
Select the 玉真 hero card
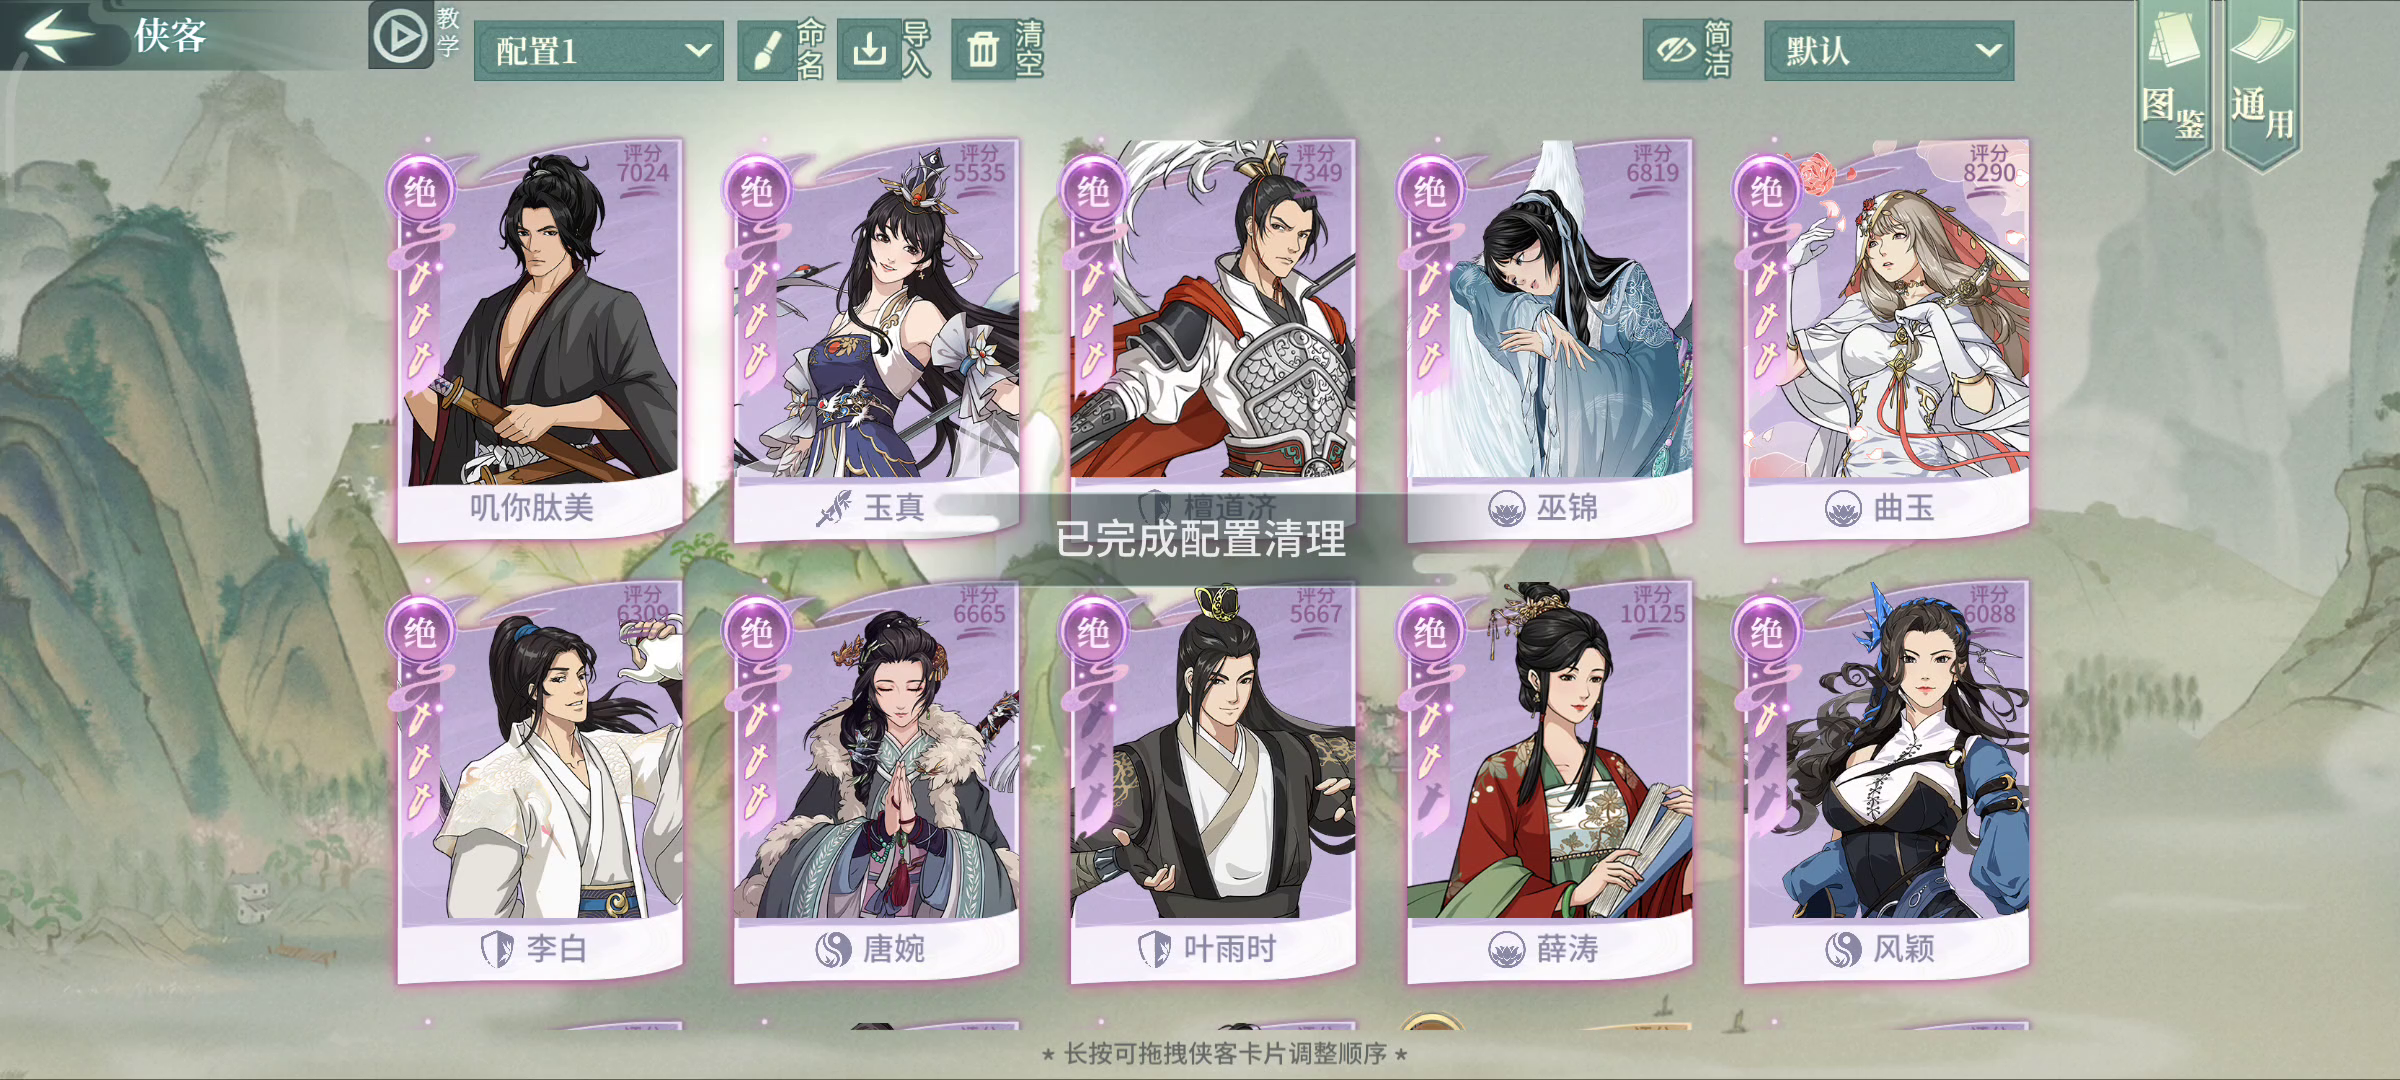point(876,340)
